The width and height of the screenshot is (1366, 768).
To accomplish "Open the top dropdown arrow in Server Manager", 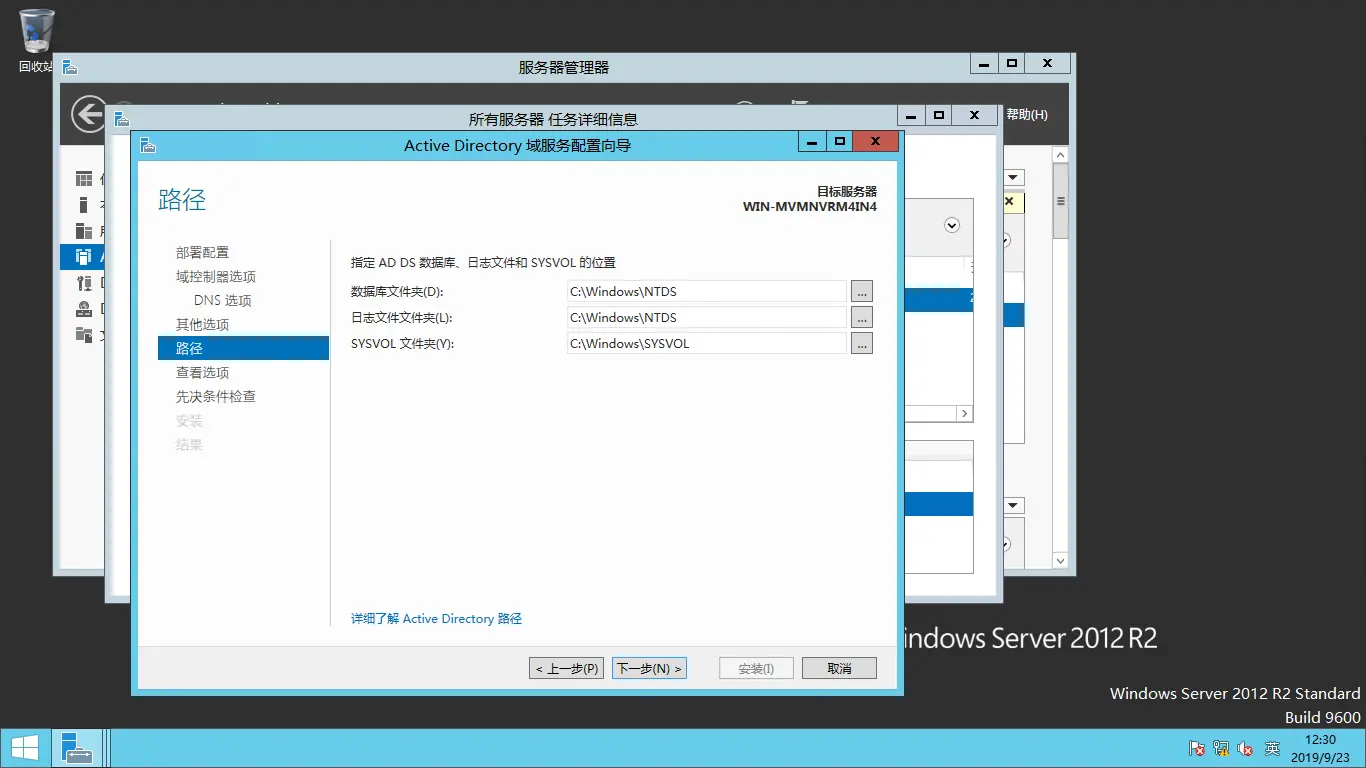I will click(1014, 178).
